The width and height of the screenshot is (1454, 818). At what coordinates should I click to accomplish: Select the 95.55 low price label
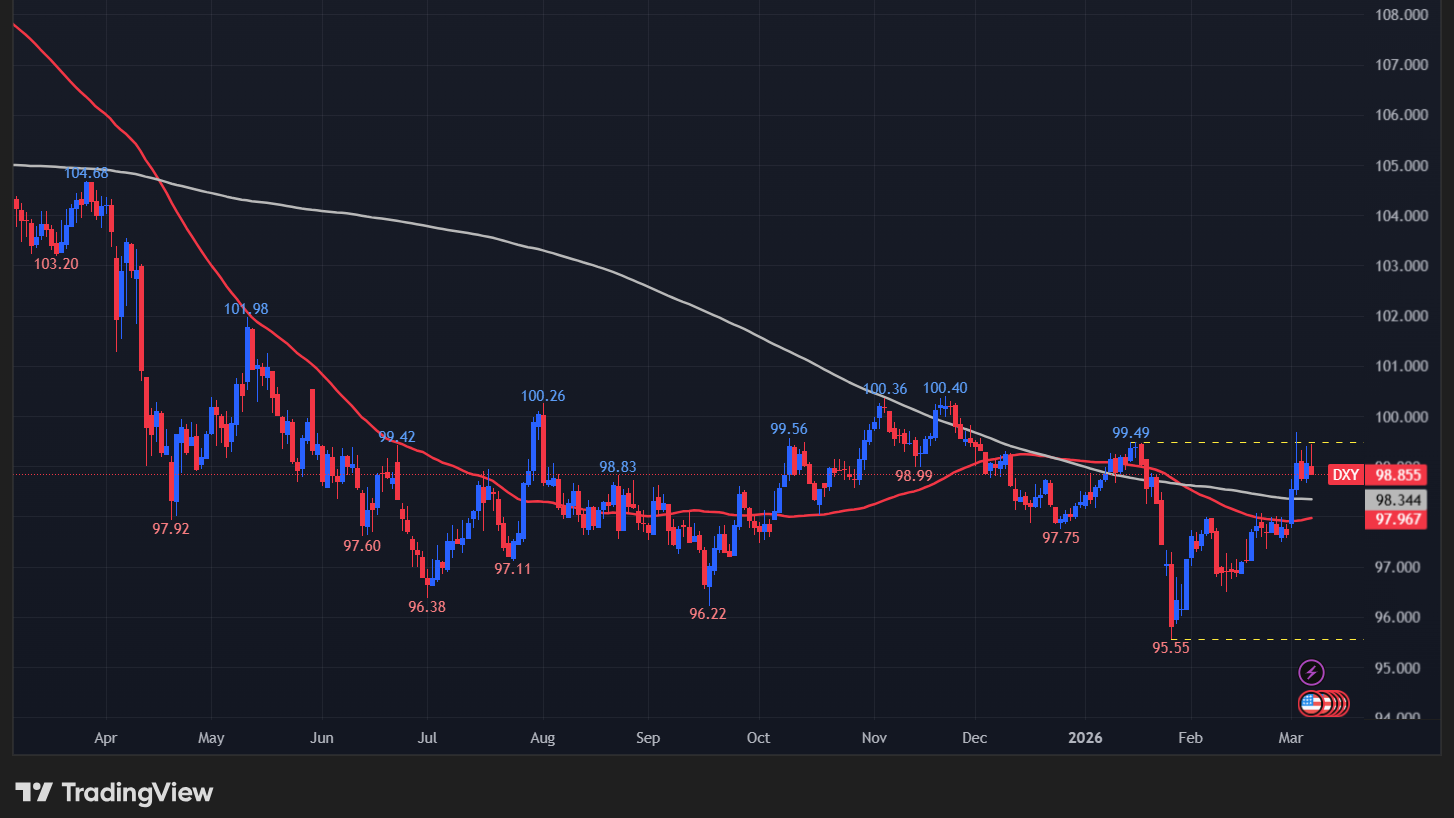(x=1170, y=648)
